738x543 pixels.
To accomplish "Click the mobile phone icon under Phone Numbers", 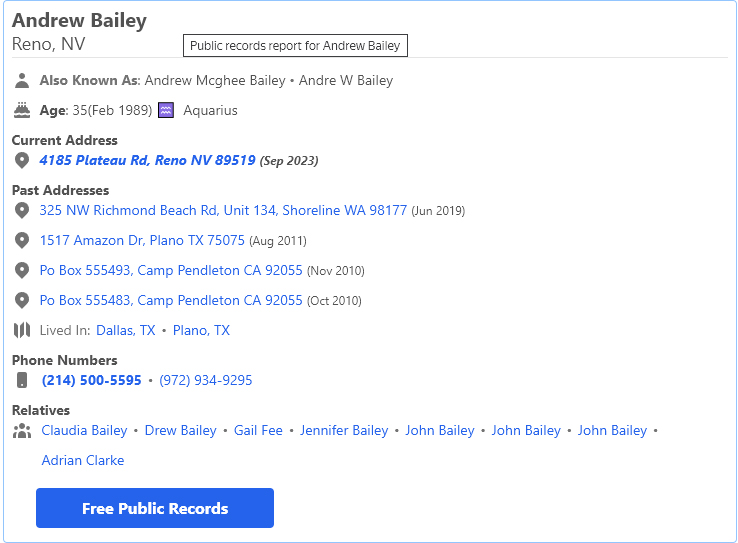I will (22, 381).
